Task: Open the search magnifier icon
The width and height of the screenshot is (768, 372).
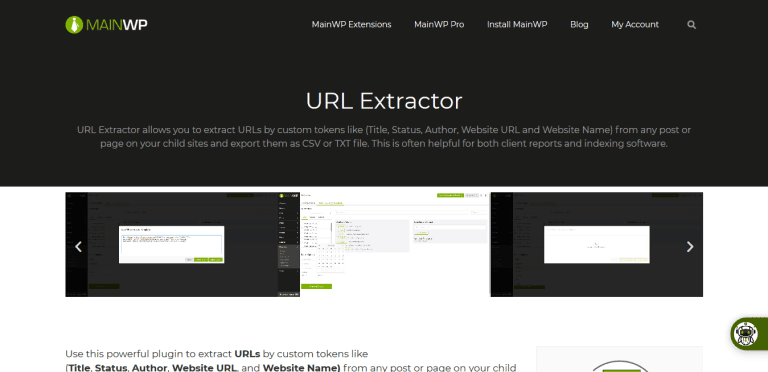Action: click(x=691, y=24)
